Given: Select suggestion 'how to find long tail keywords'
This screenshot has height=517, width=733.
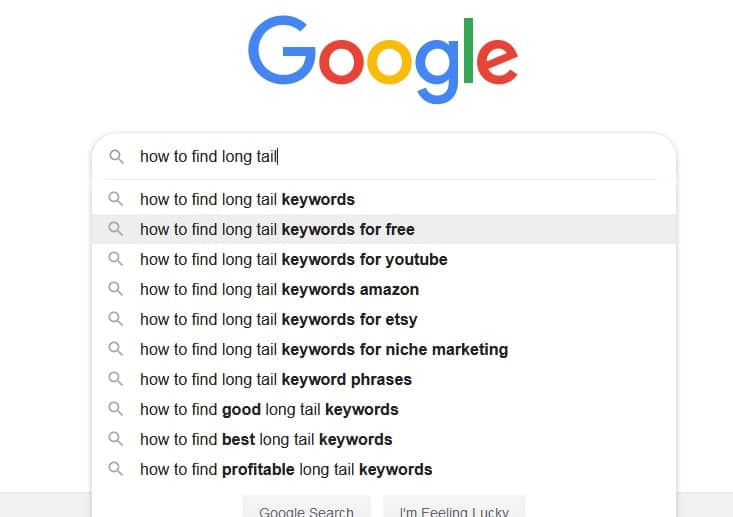Looking at the screenshot, I should [x=247, y=199].
